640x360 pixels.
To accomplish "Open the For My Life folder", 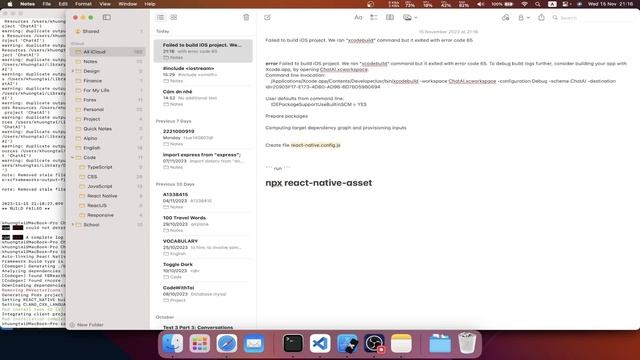I will point(108,90).
